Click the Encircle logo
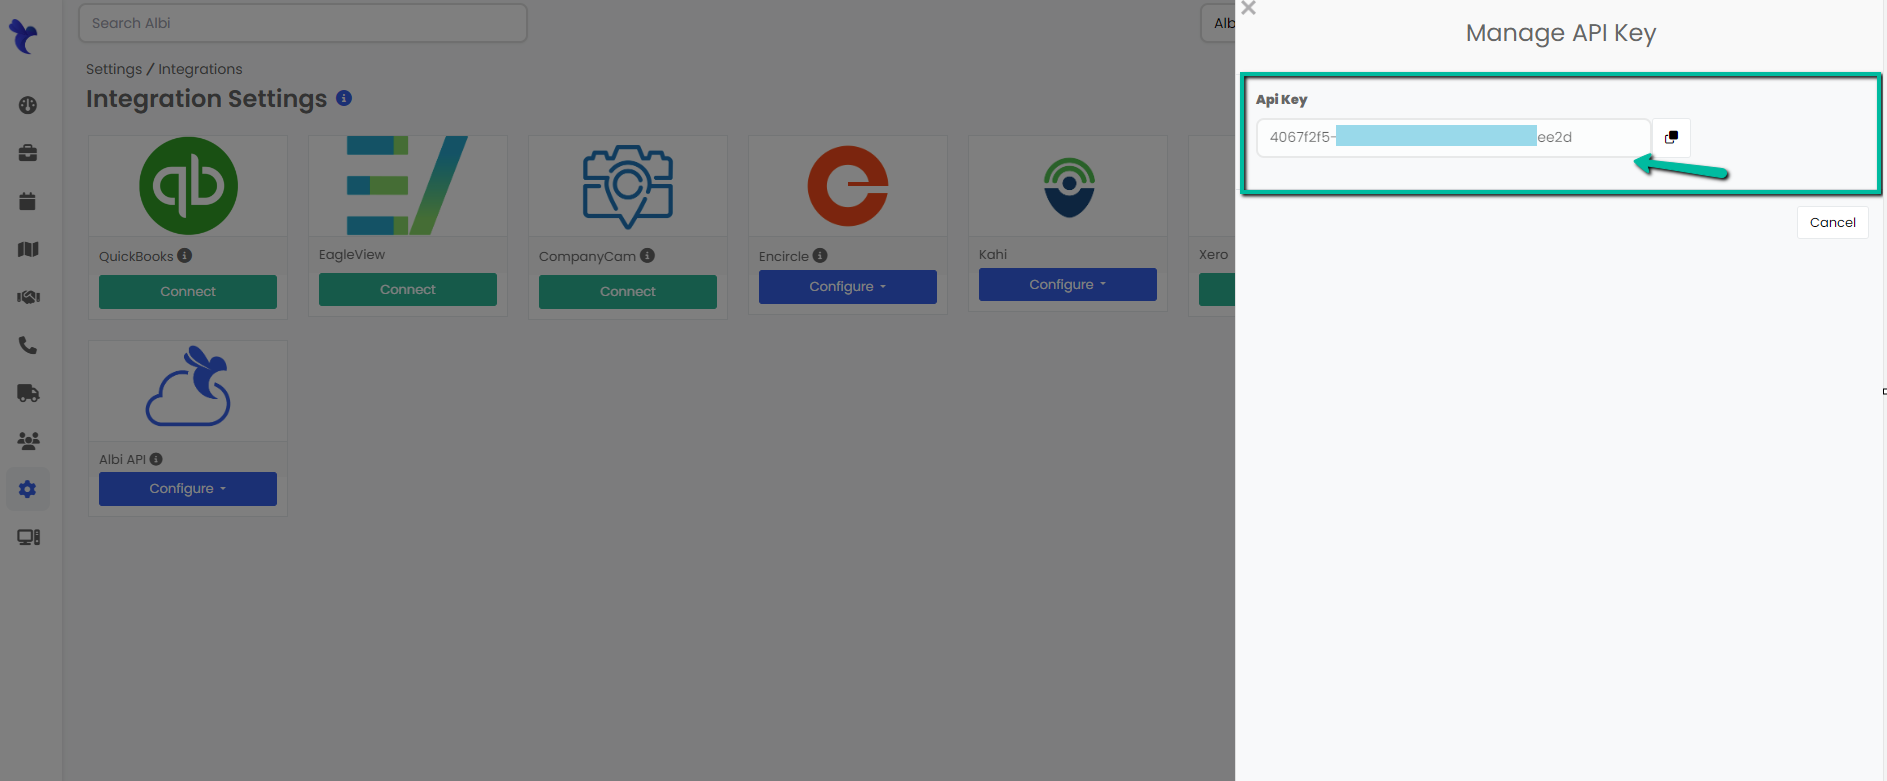 click(848, 186)
